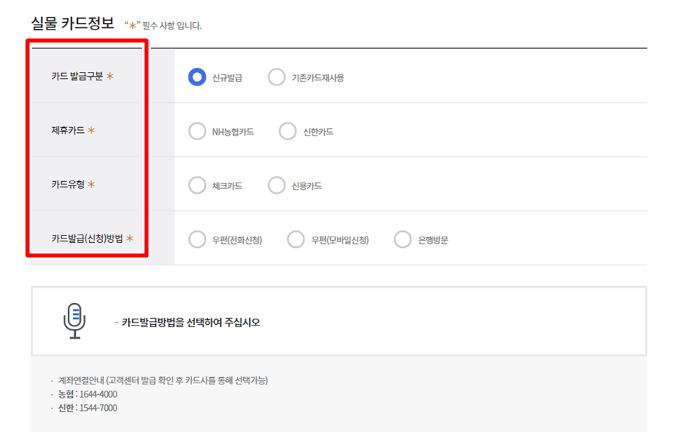
Task: Pick the 은행방문 radio option
Action: pyautogui.click(x=403, y=239)
